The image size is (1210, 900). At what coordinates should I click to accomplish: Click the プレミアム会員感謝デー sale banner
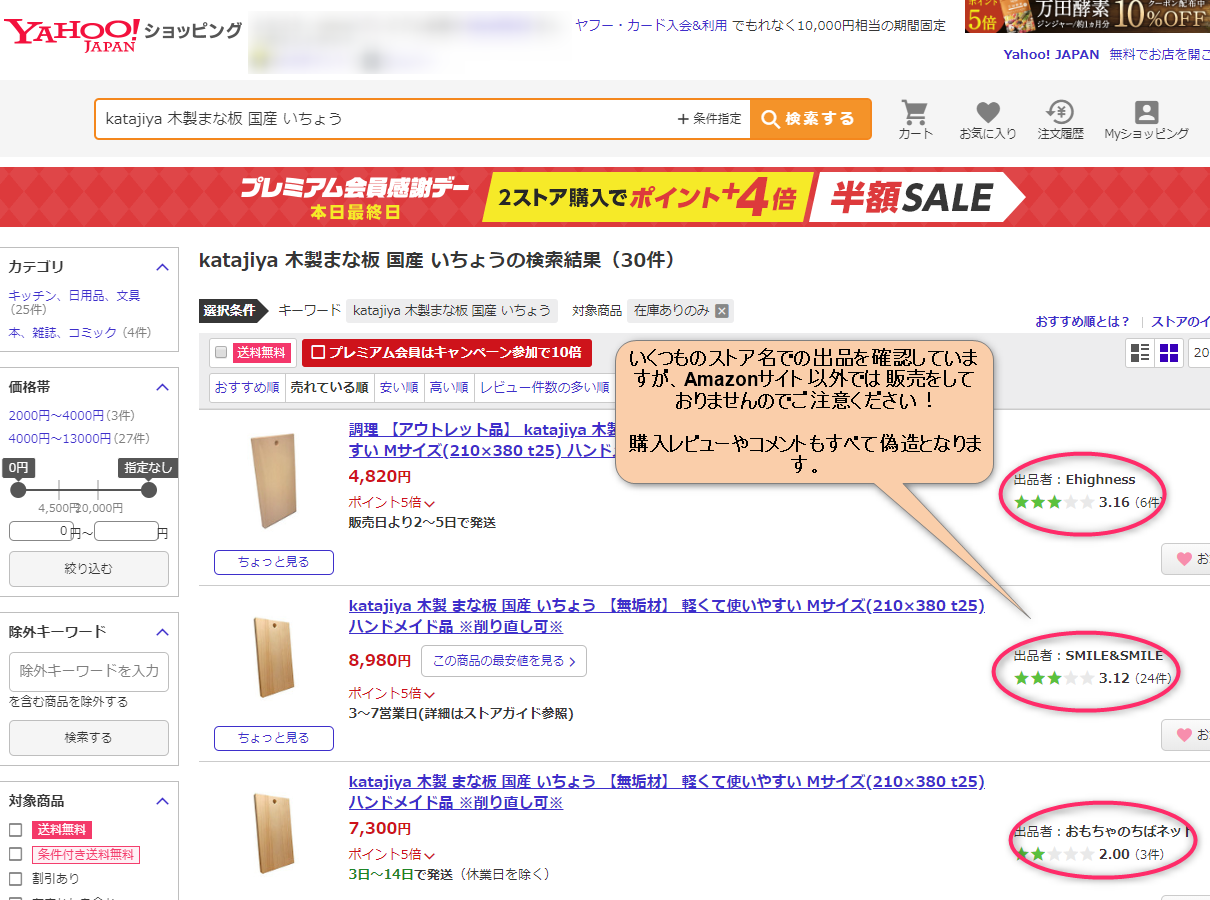[x=605, y=197]
